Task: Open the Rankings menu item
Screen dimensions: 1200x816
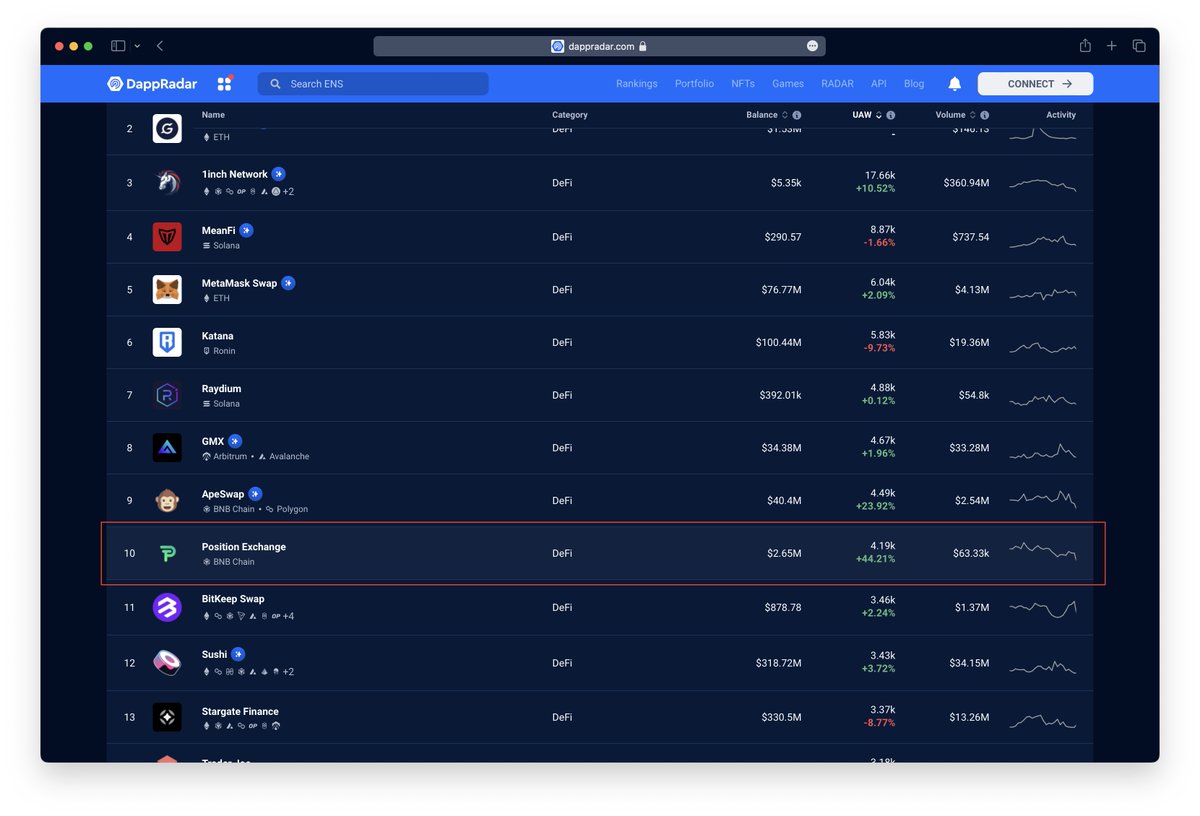Action: tap(636, 83)
